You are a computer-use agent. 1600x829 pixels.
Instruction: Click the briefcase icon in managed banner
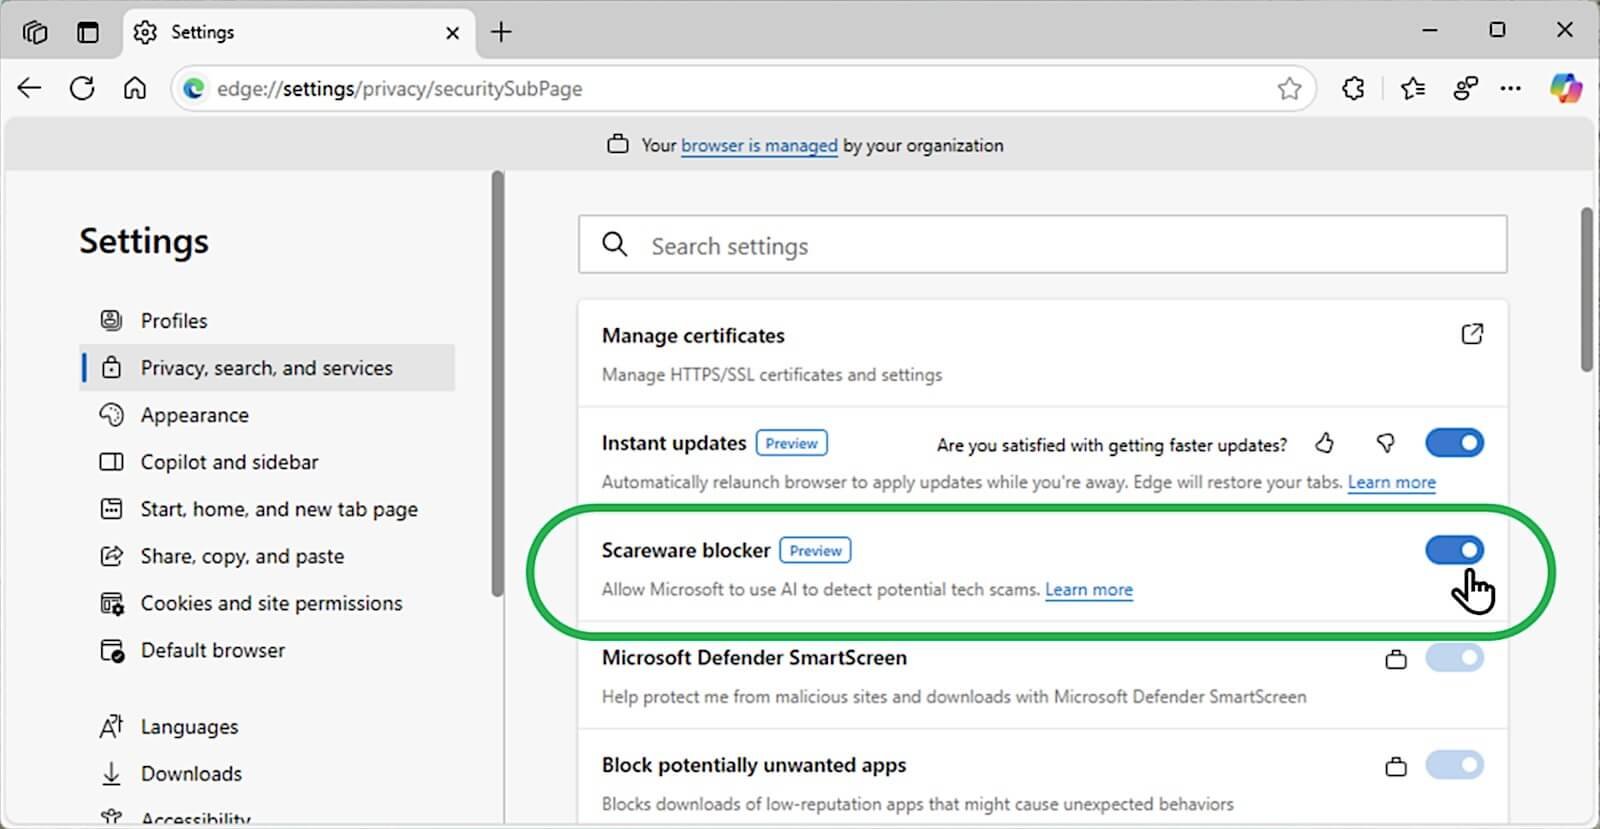coord(618,144)
